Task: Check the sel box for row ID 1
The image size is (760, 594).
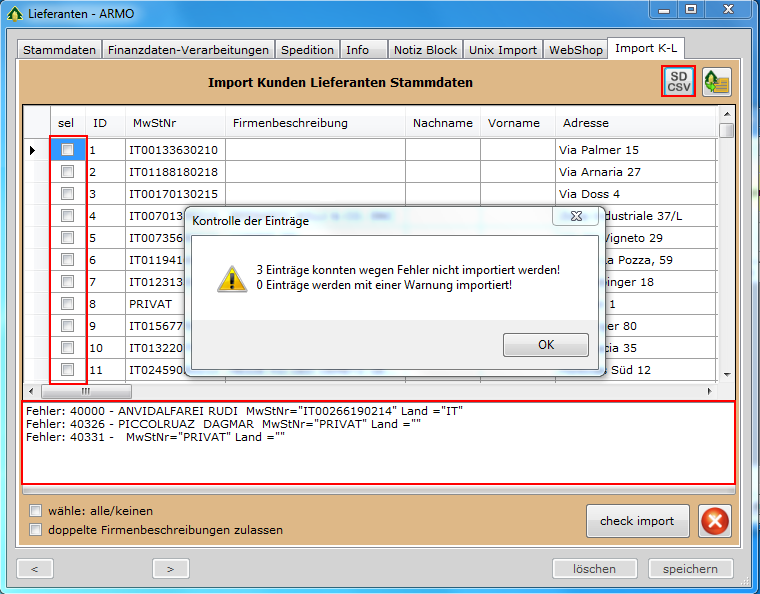Action: [67, 149]
